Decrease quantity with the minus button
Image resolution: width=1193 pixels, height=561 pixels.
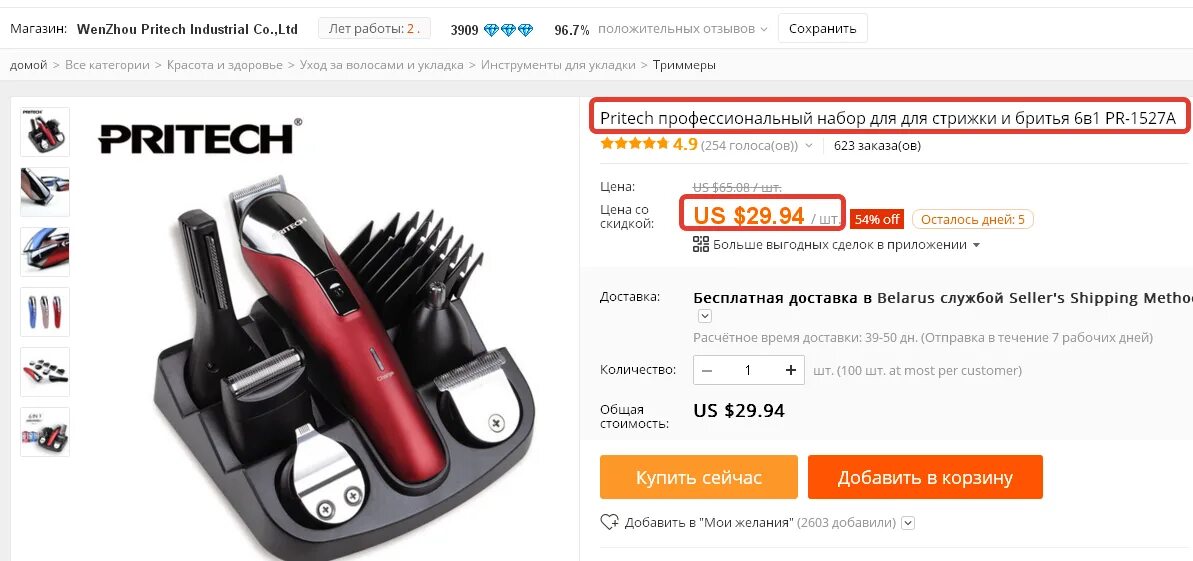pyautogui.click(x=707, y=370)
